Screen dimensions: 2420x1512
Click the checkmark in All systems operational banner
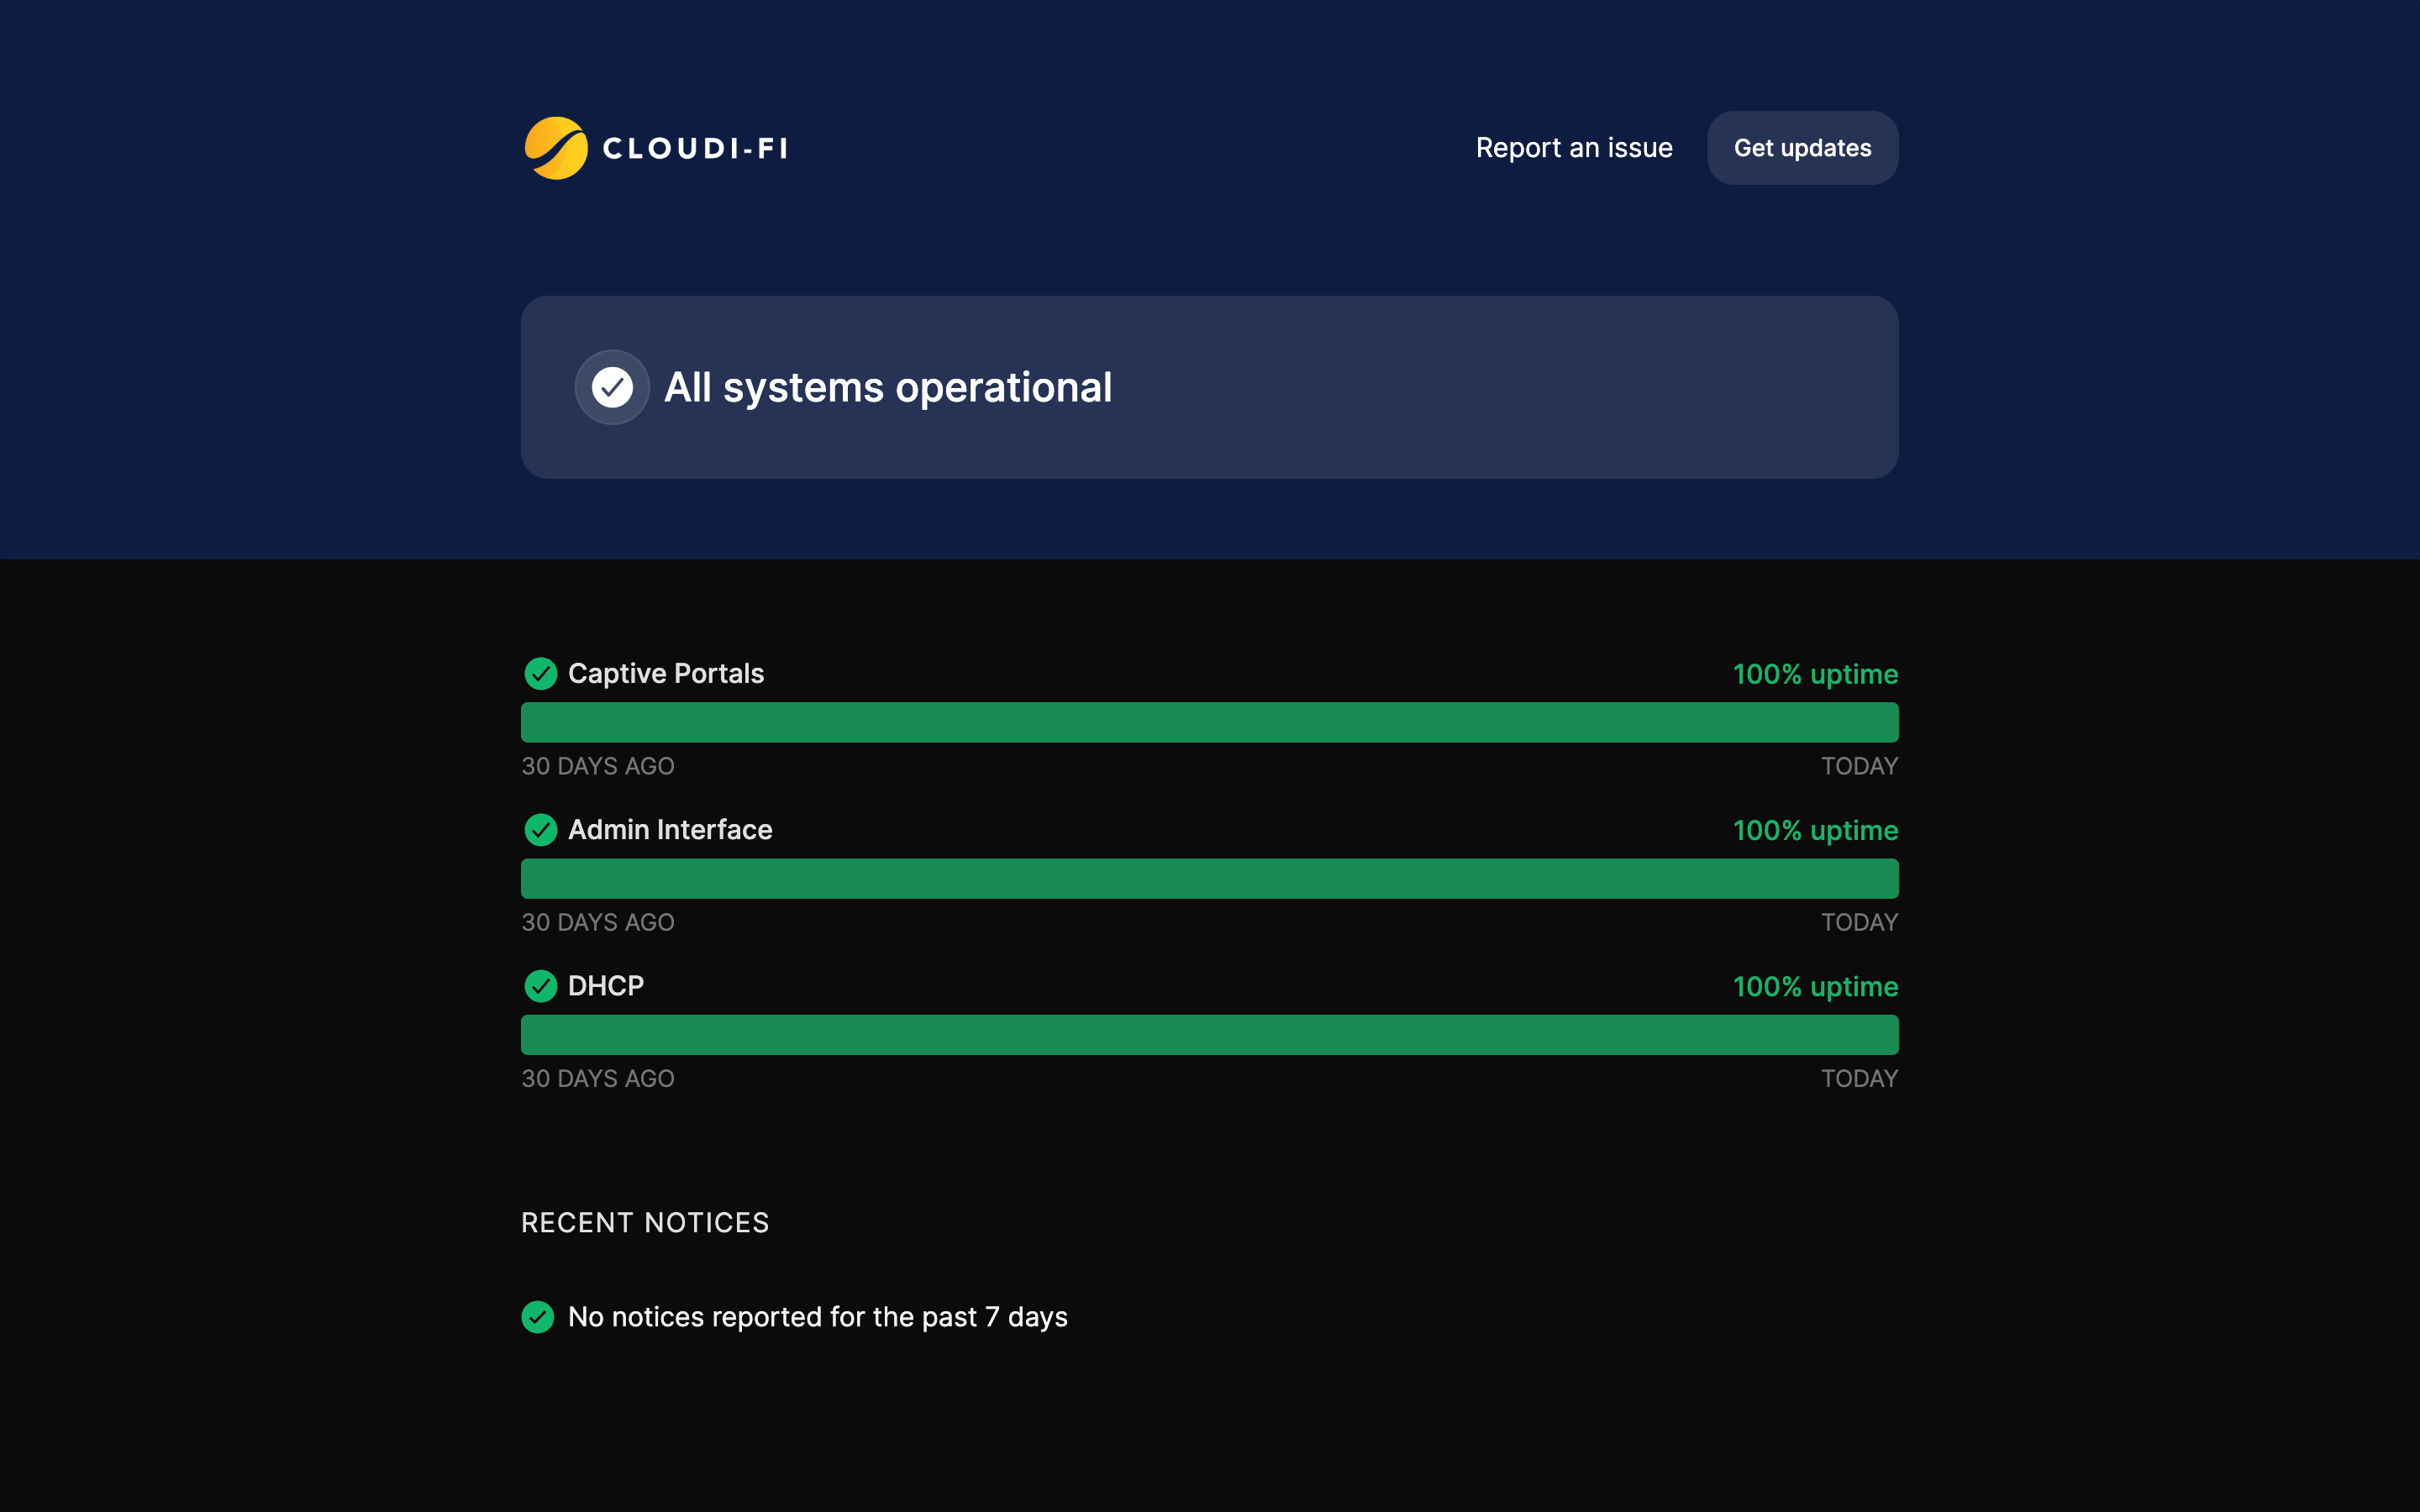click(612, 387)
